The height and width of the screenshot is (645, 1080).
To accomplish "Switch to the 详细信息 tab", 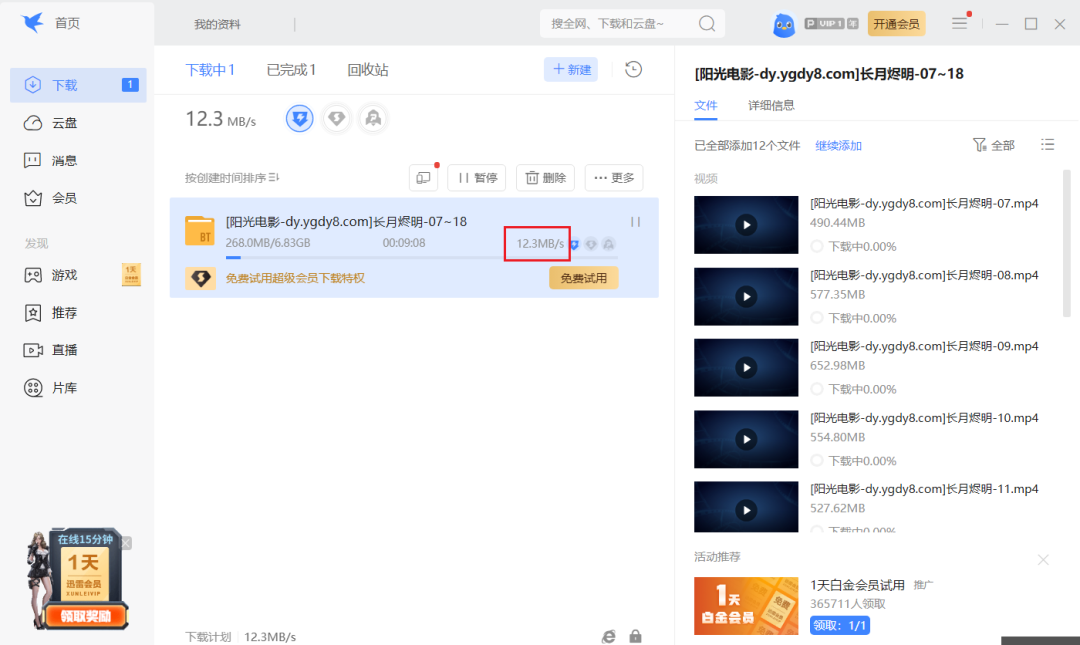I will tap(771, 105).
